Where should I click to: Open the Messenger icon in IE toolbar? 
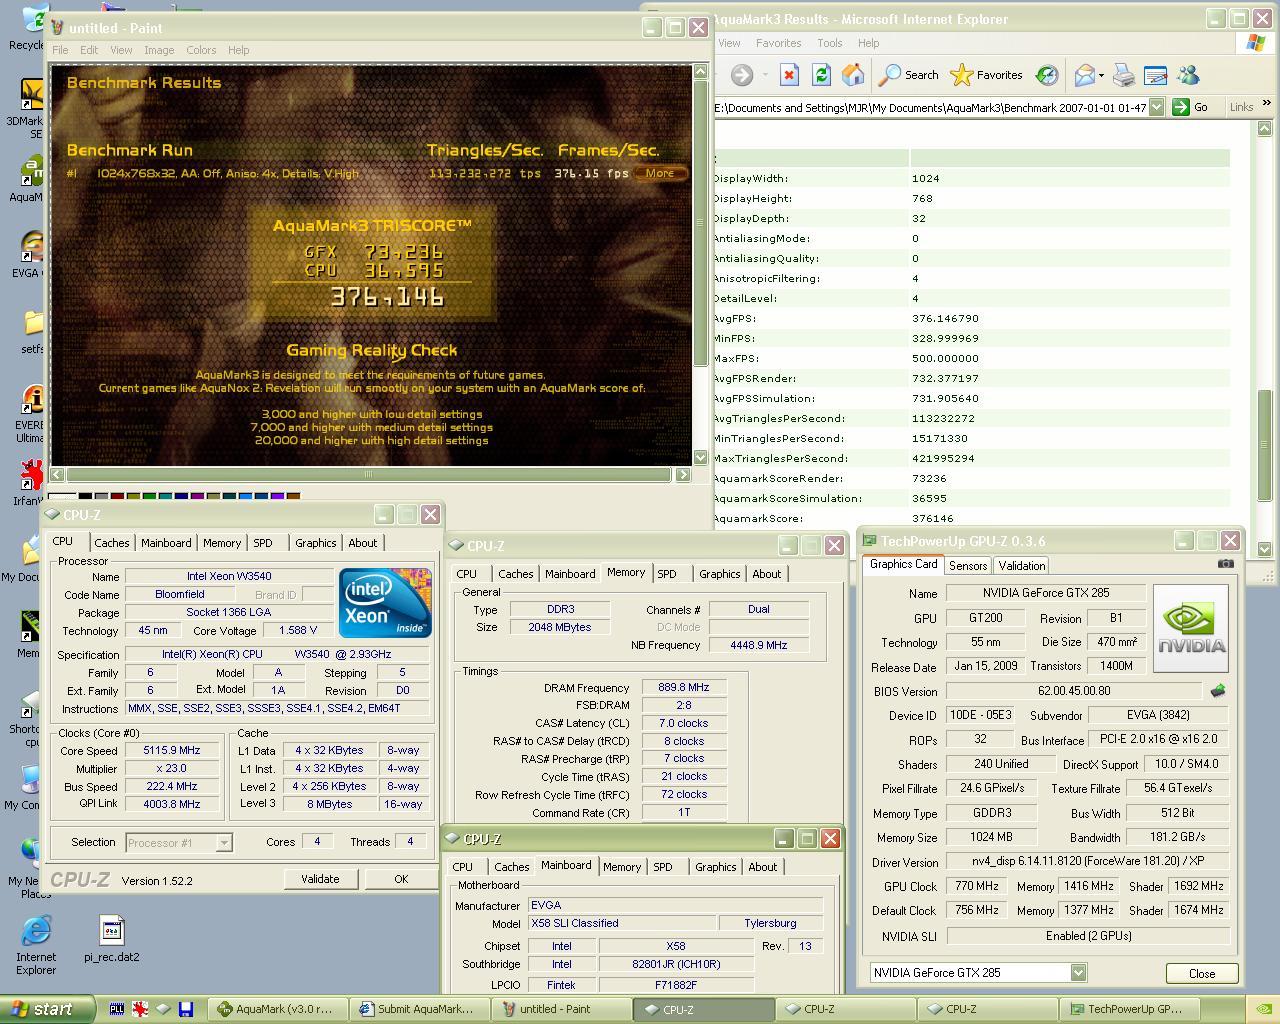click(1188, 75)
